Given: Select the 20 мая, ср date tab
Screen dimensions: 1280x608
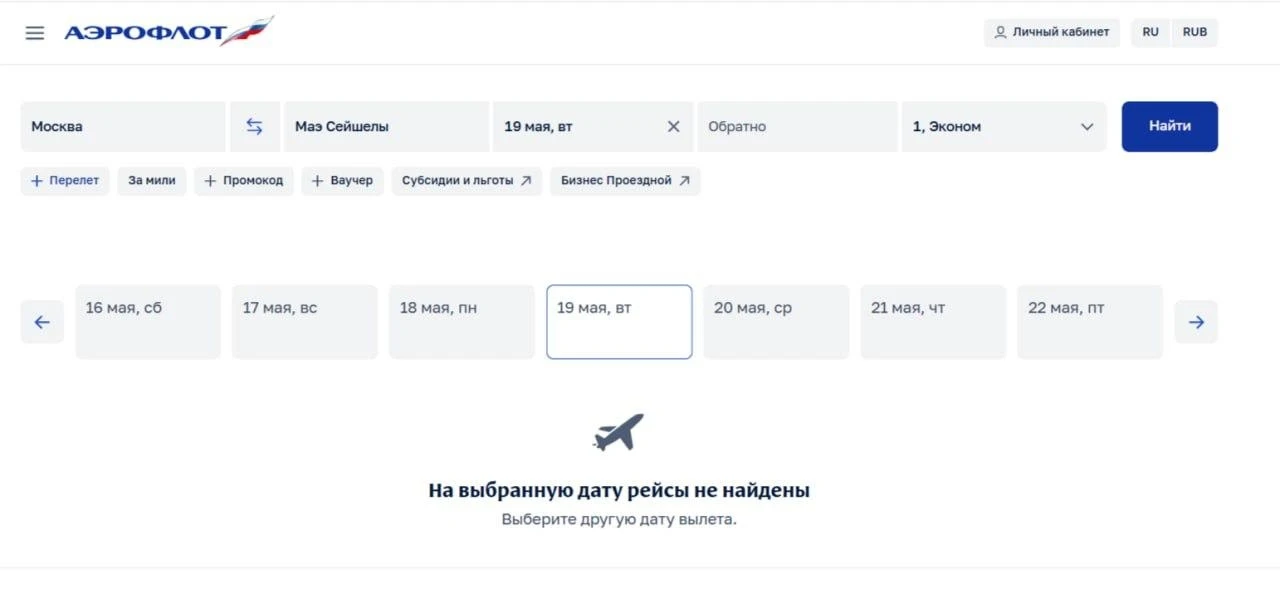Looking at the screenshot, I should tap(776, 322).
